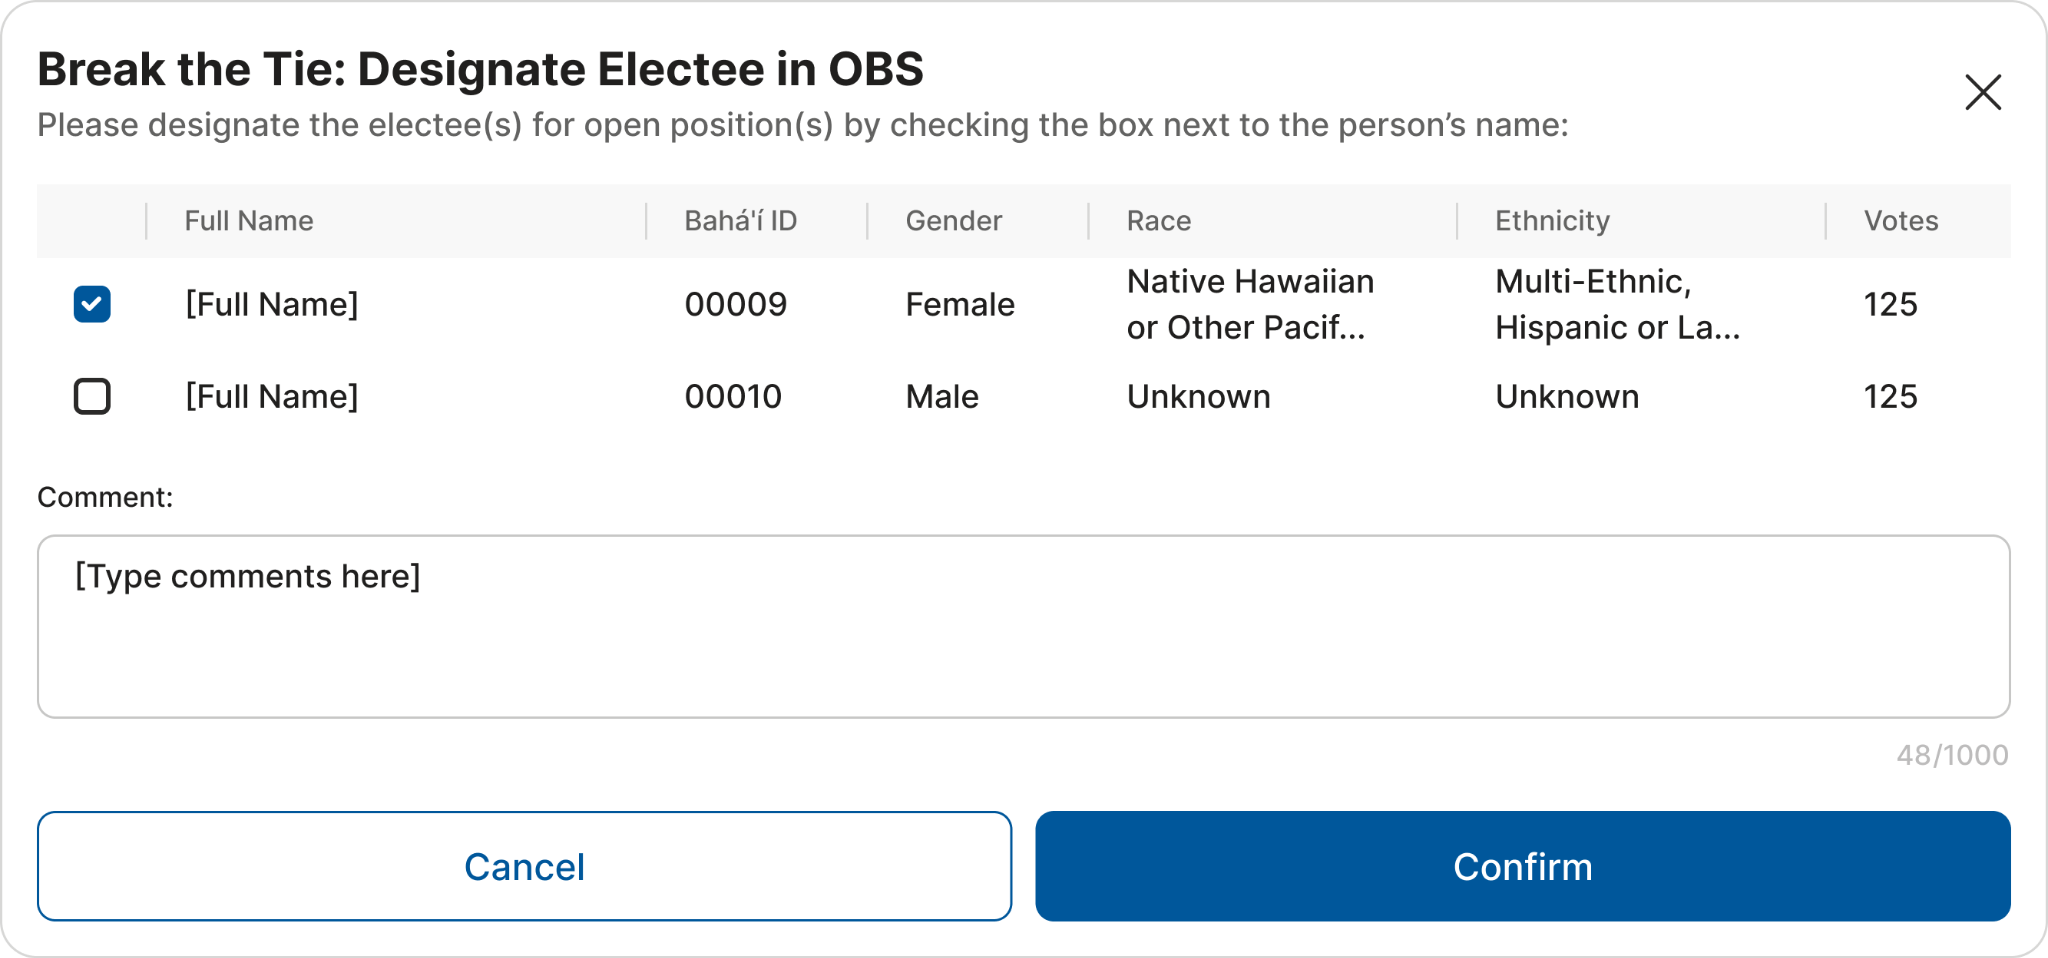This screenshot has width=2048, height=958.
Task: Close the Break the Tie dialog
Action: [1982, 92]
